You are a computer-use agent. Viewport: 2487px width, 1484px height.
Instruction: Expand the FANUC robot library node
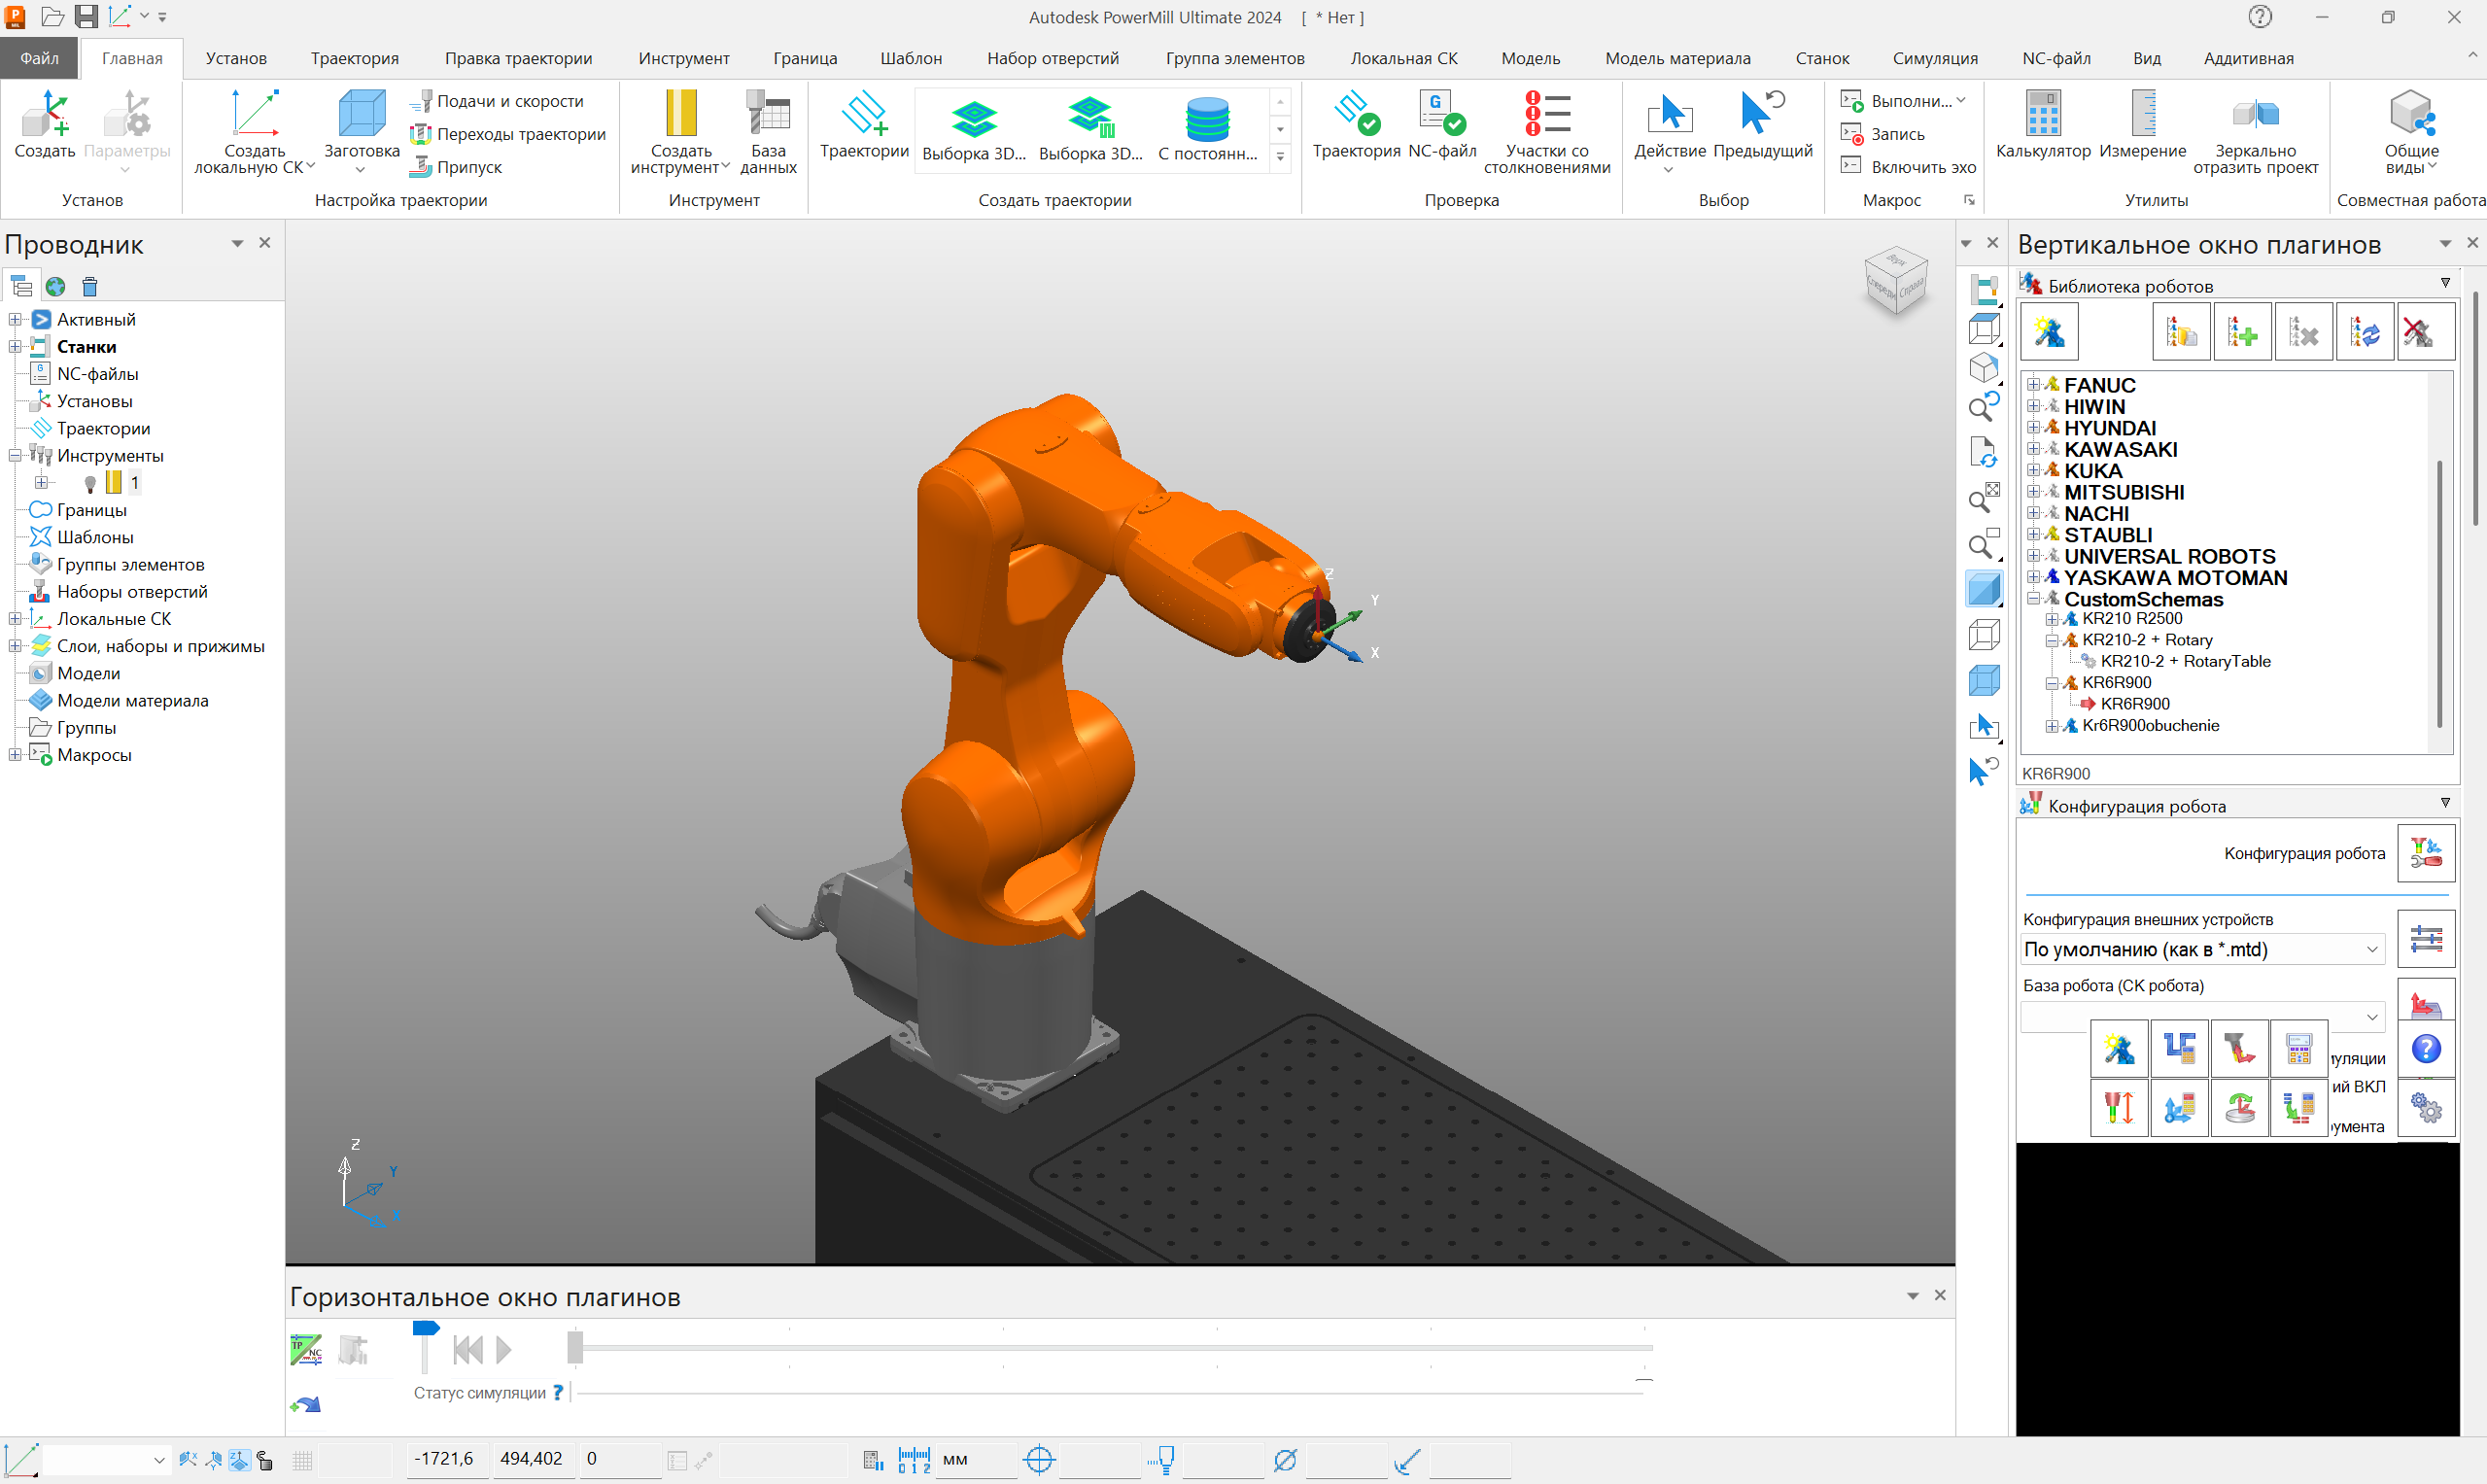2033,385
